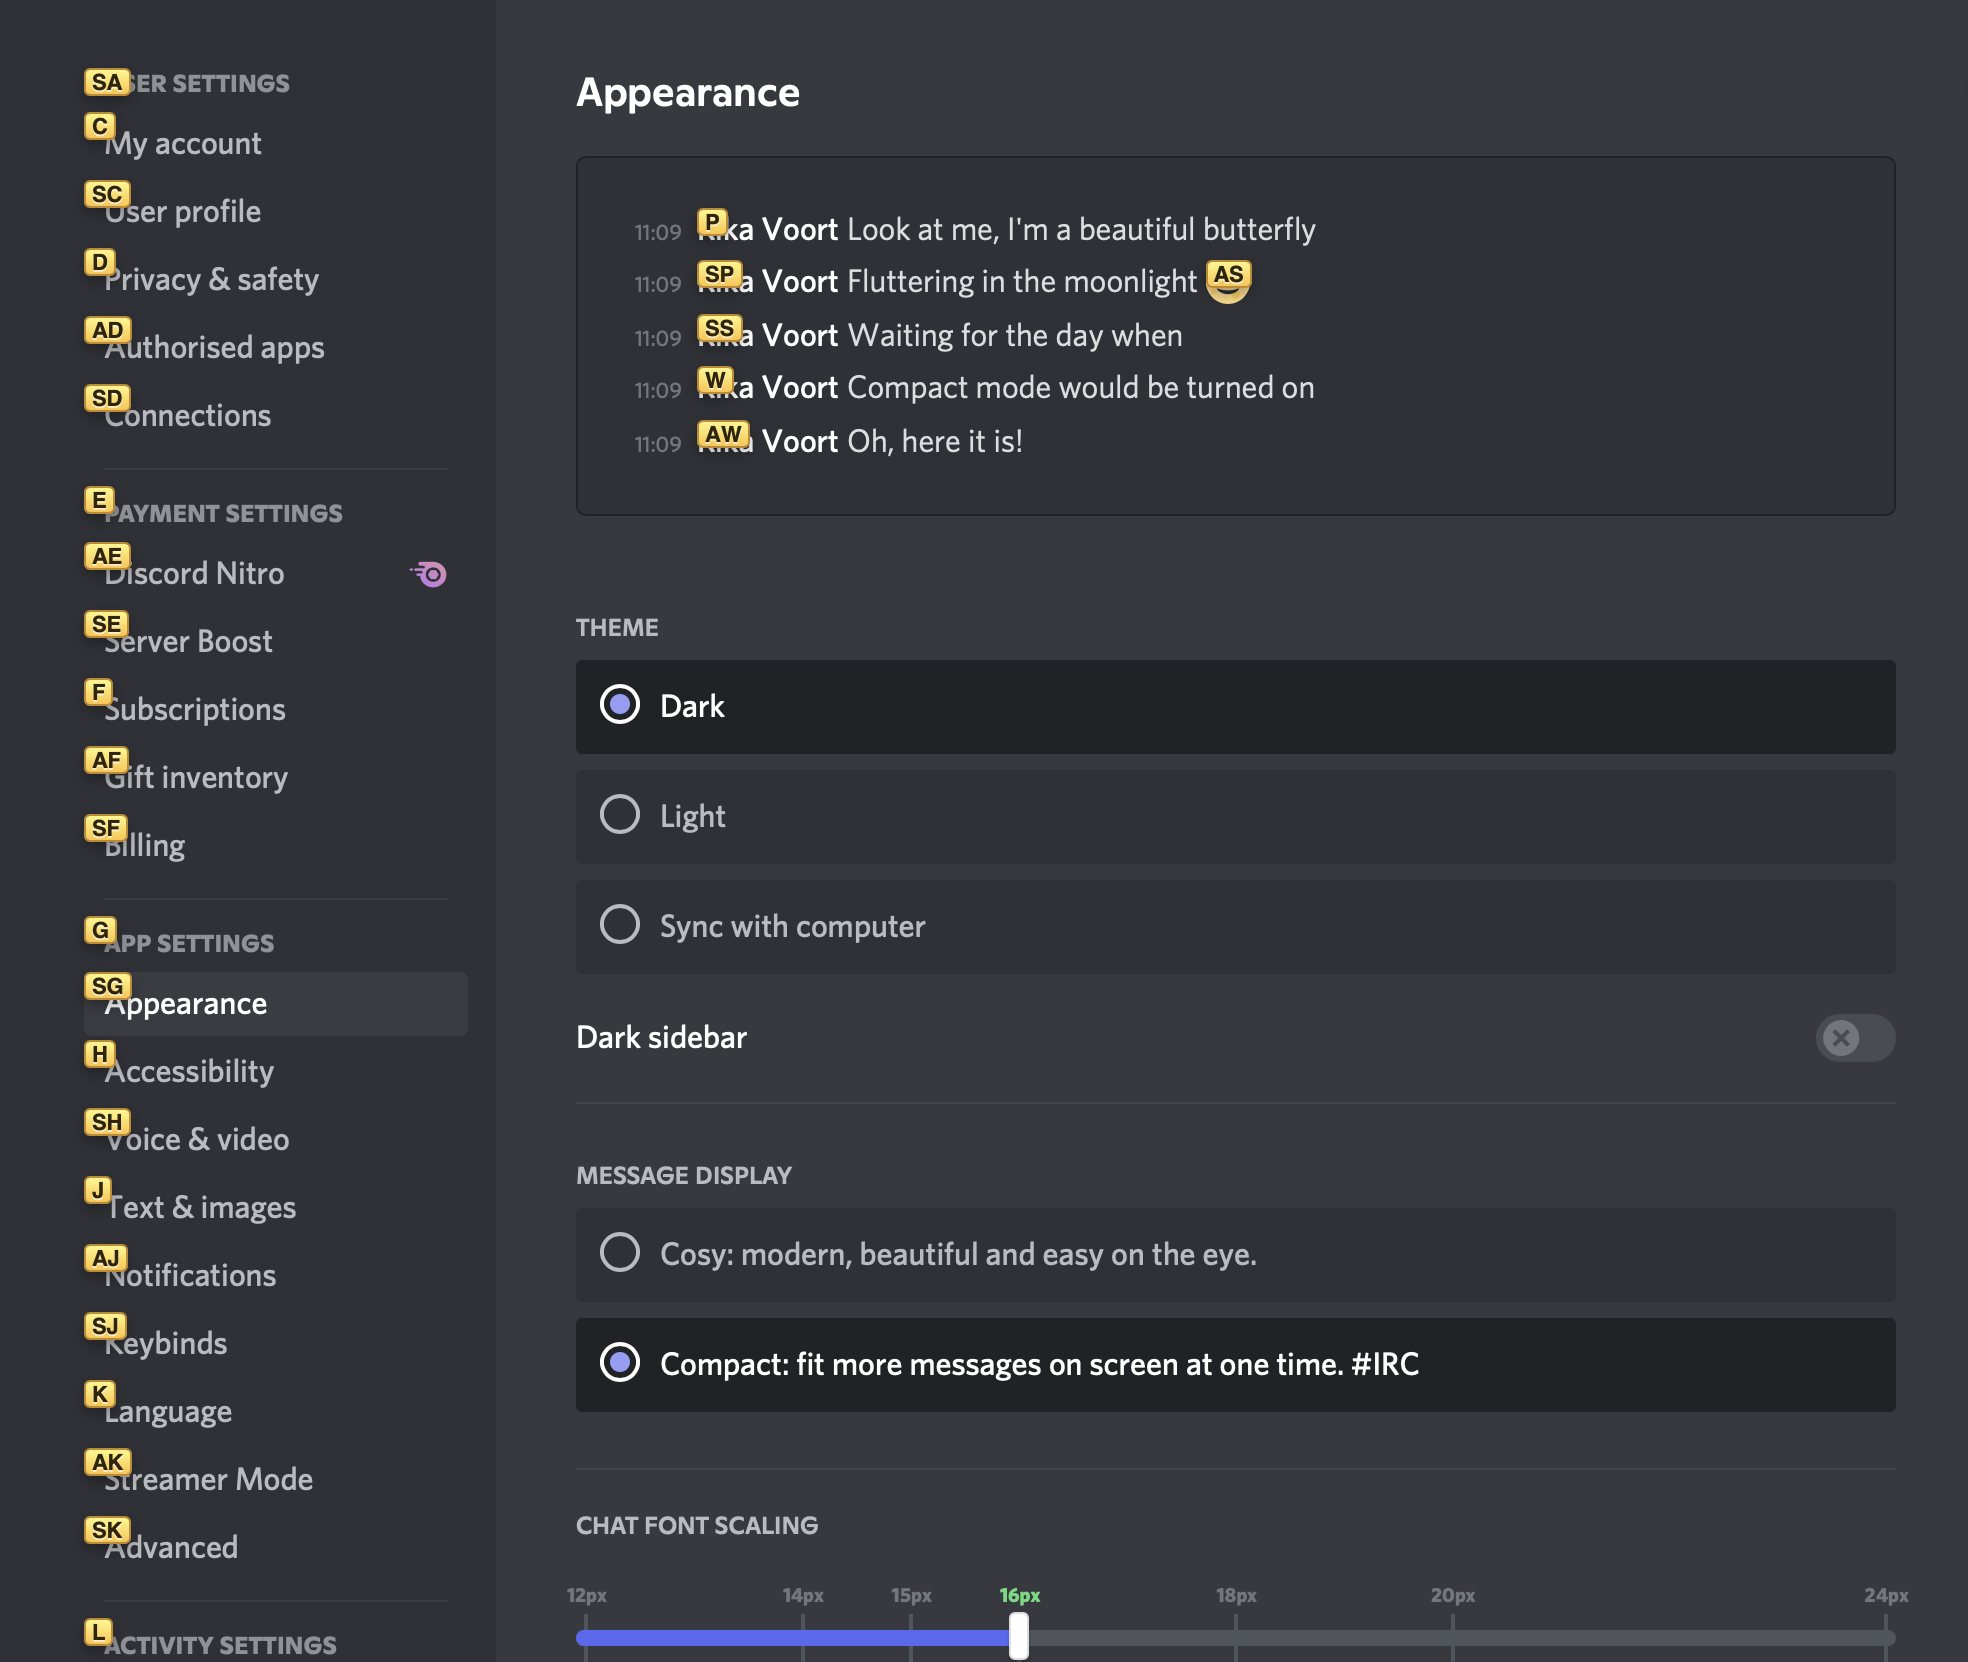Select the Light theme radio button
The image size is (1968, 1662).
coord(620,815)
